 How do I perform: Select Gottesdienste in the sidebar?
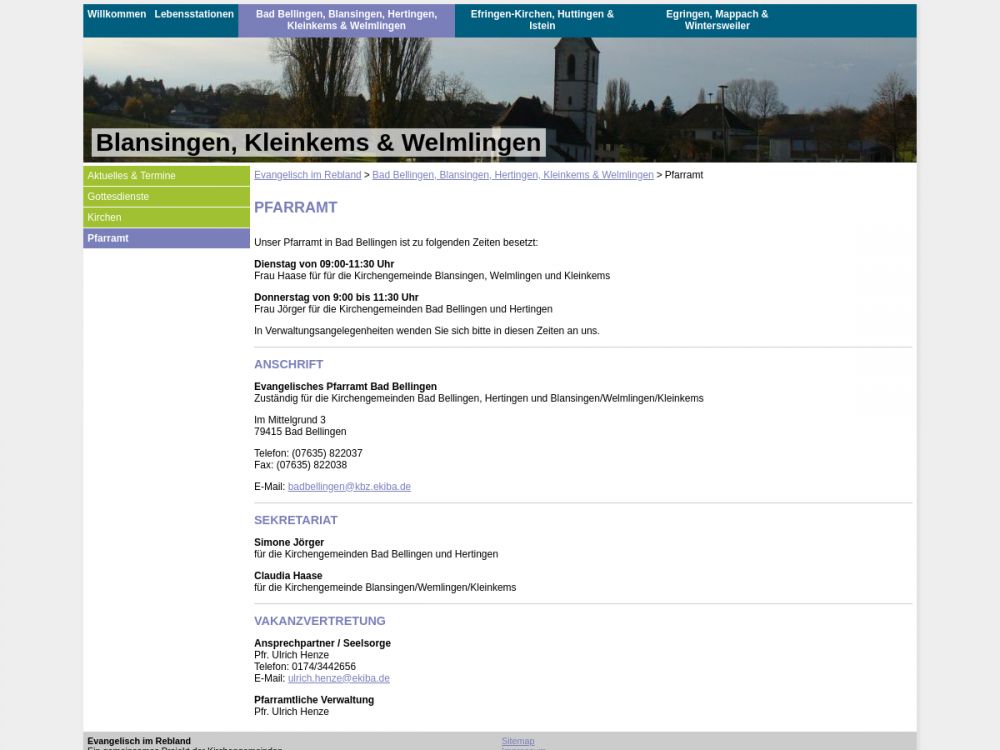click(x=118, y=197)
